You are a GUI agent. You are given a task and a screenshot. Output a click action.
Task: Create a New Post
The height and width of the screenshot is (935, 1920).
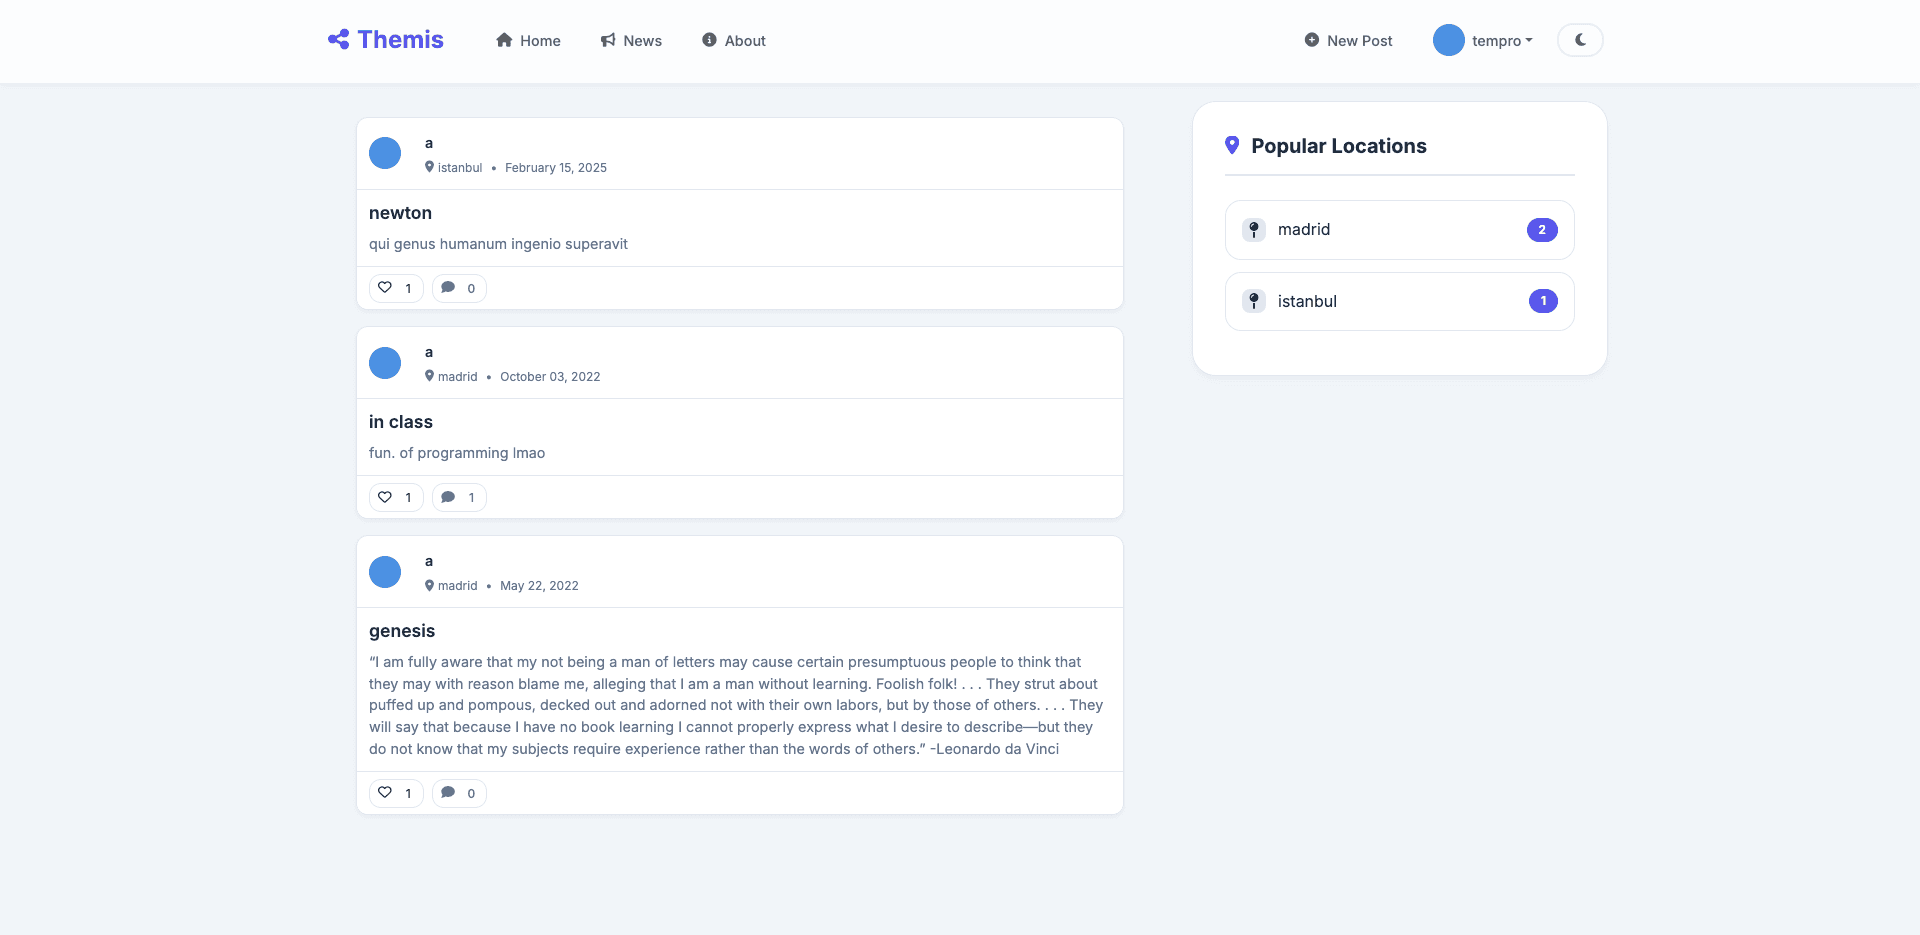tap(1348, 41)
